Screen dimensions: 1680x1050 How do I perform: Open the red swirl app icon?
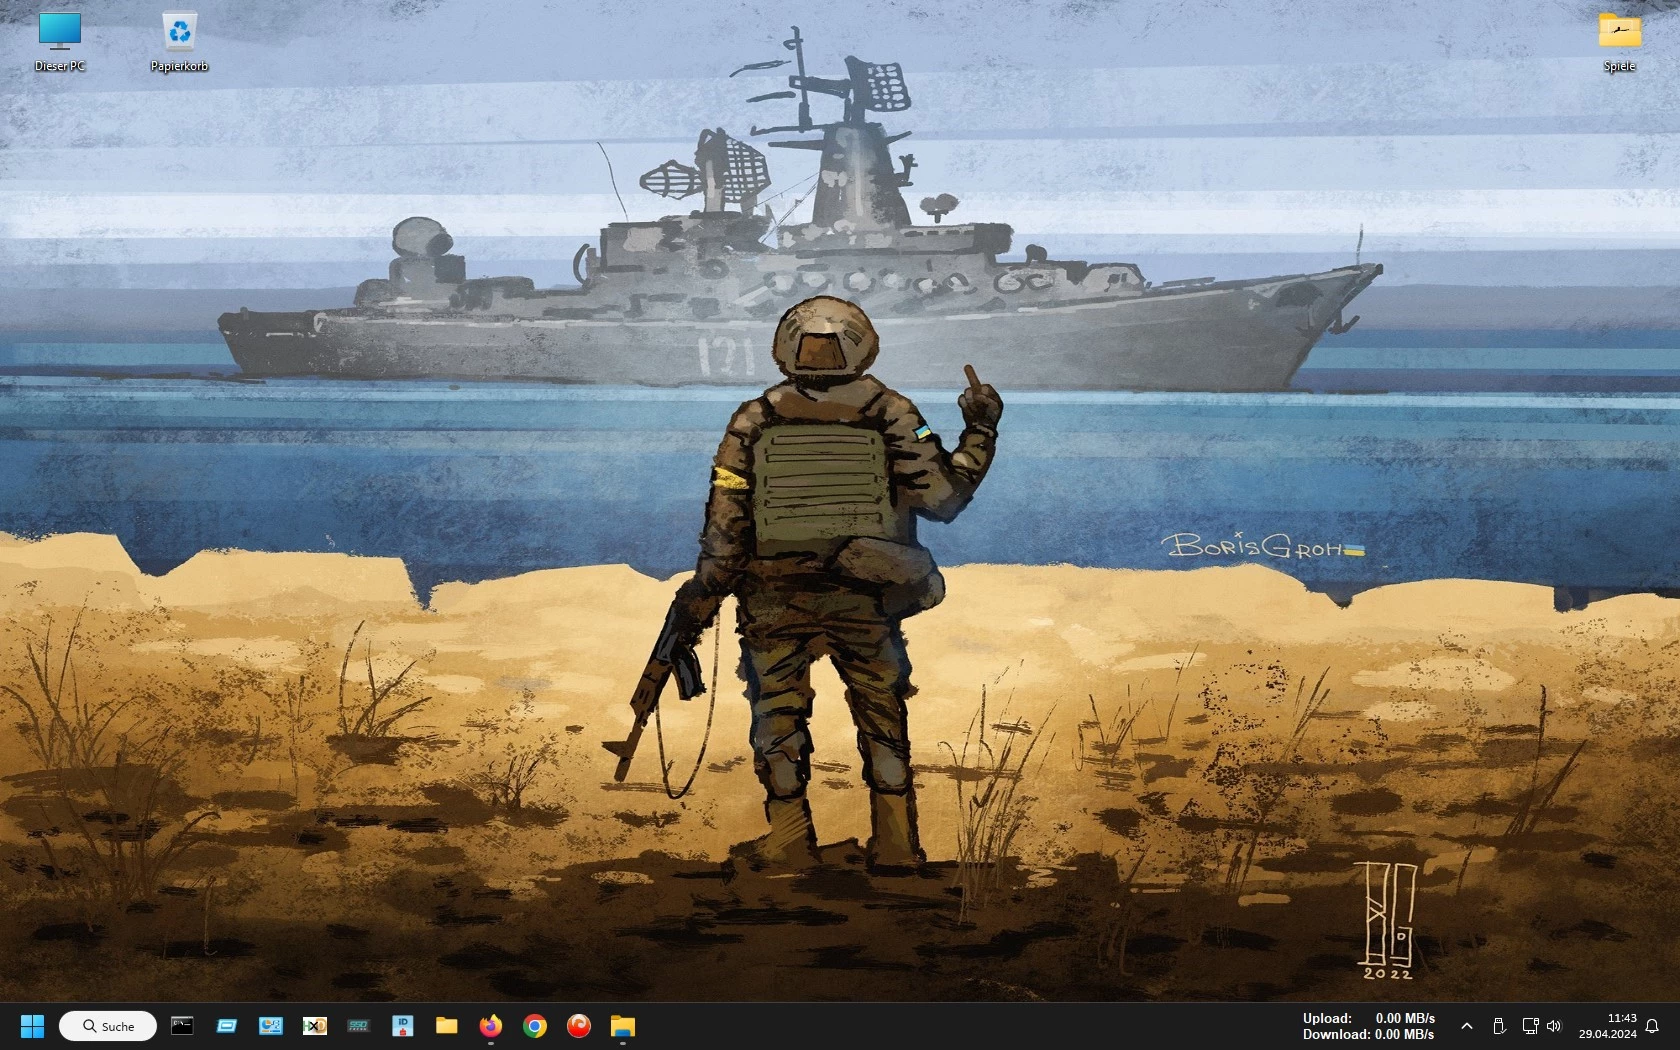click(579, 1025)
